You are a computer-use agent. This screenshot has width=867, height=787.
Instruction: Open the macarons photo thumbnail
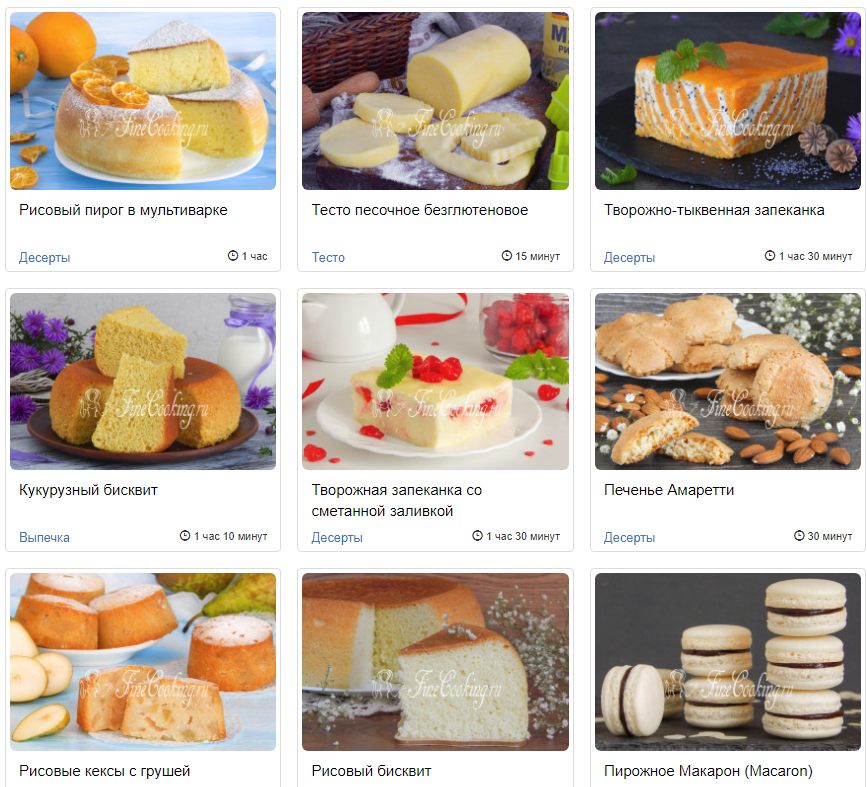(x=728, y=661)
